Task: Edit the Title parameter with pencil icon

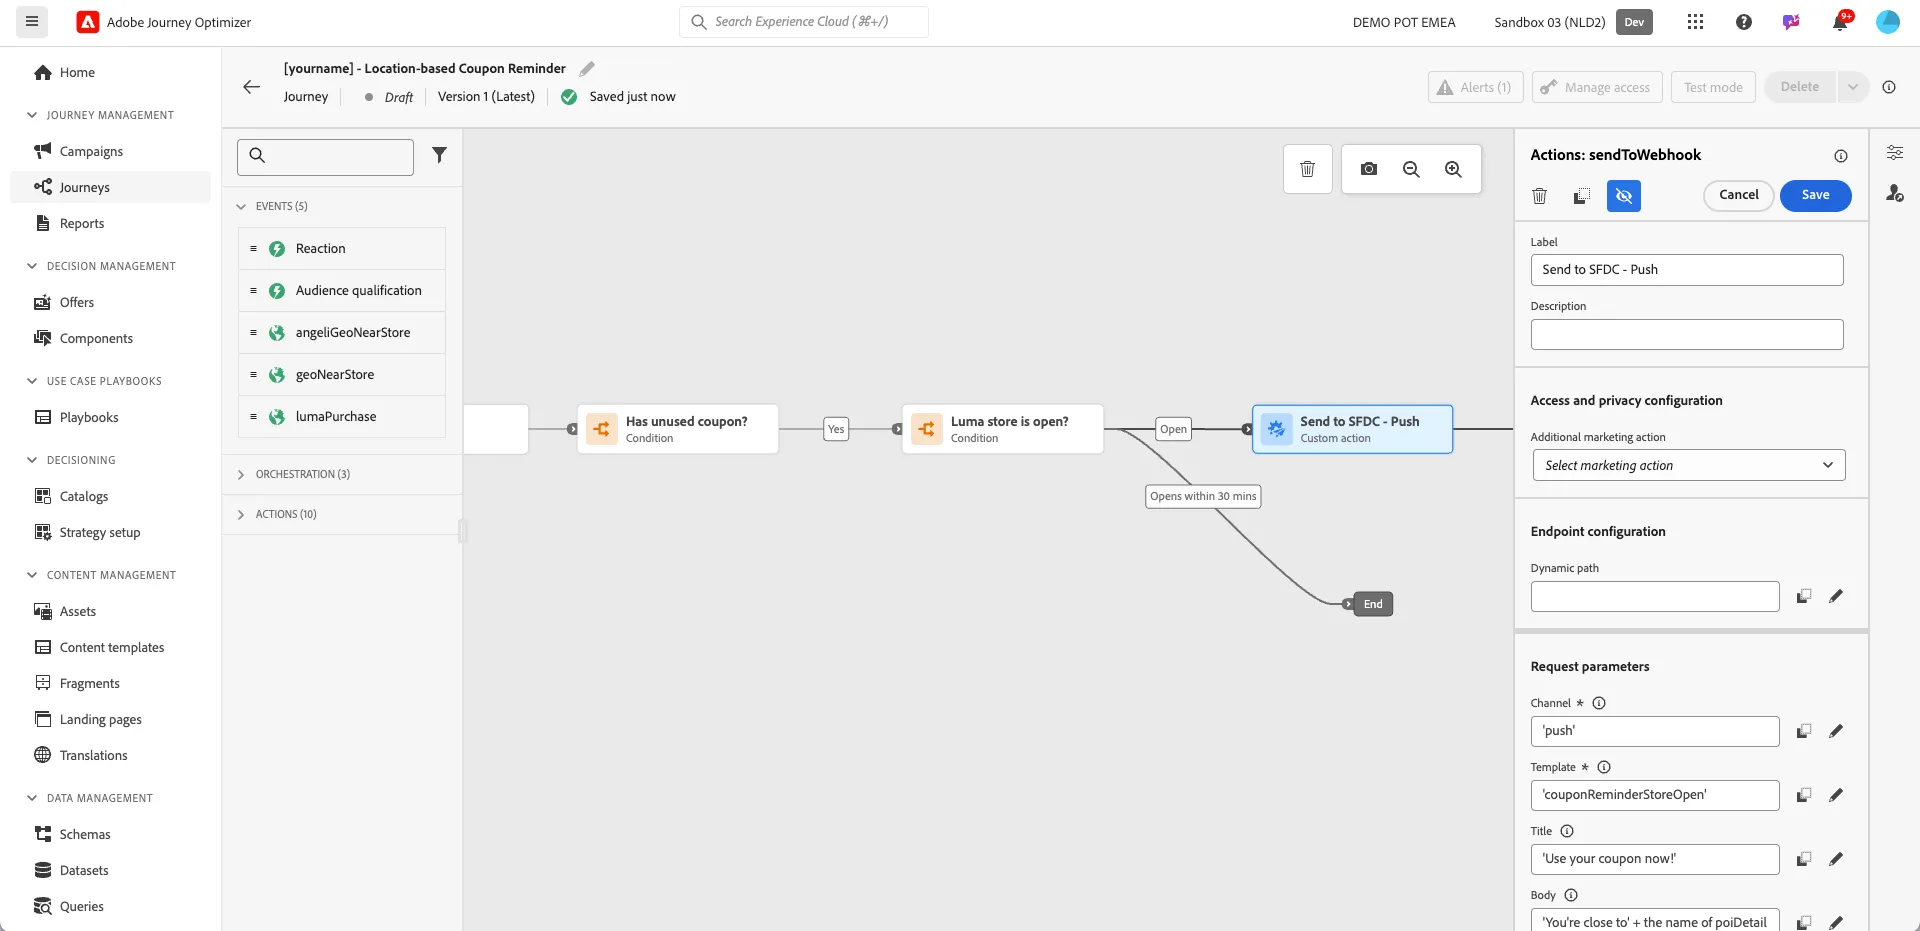Action: [x=1836, y=859]
